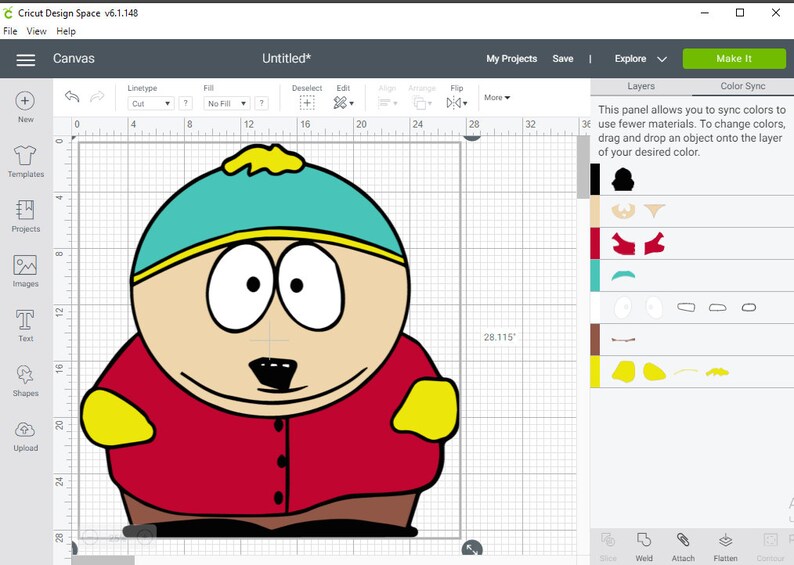
Task: Start a New project from sidebar
Action: point(25,107)
